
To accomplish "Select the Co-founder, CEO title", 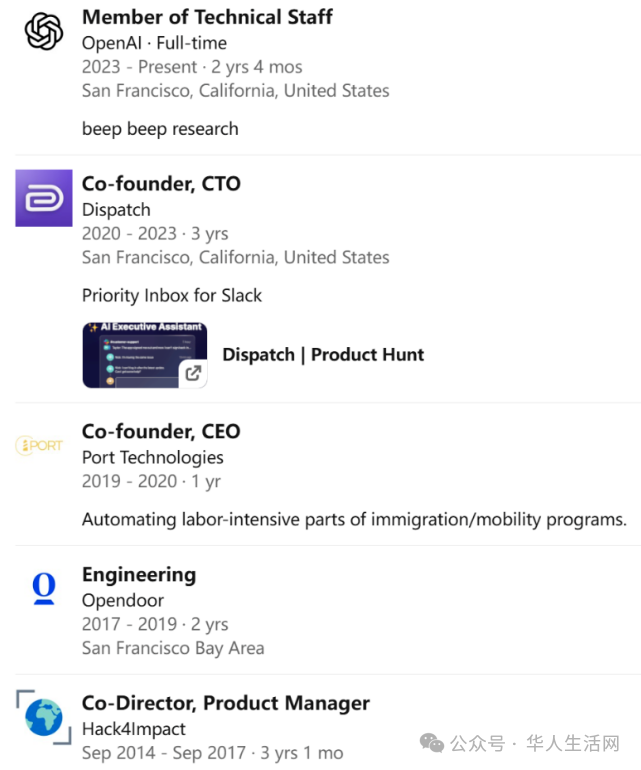I will pyautogui.click(x=161, y=432).
